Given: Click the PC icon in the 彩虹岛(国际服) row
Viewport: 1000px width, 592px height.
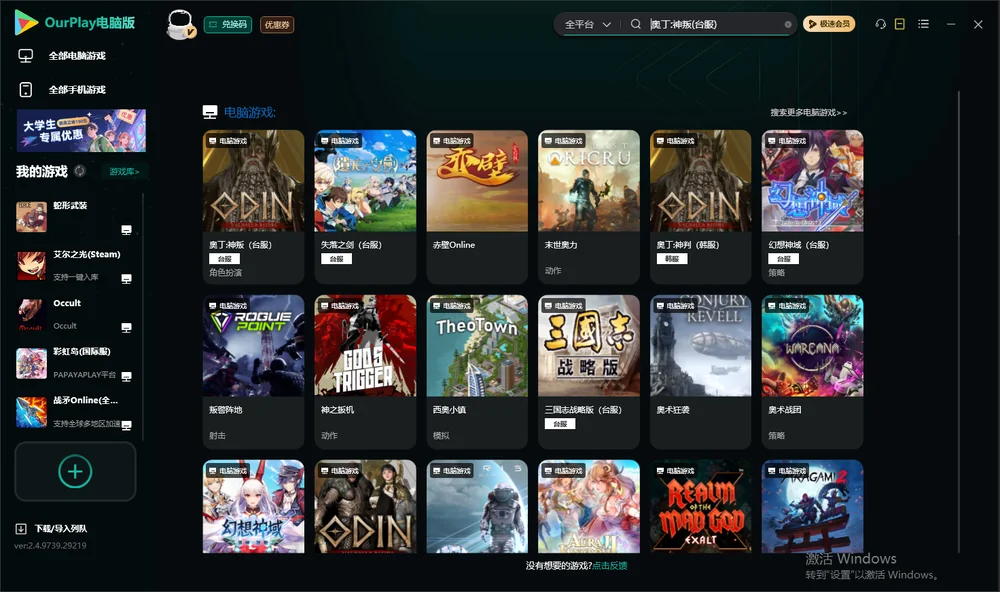Looking at the screenshot, I should tap(126, 376).
